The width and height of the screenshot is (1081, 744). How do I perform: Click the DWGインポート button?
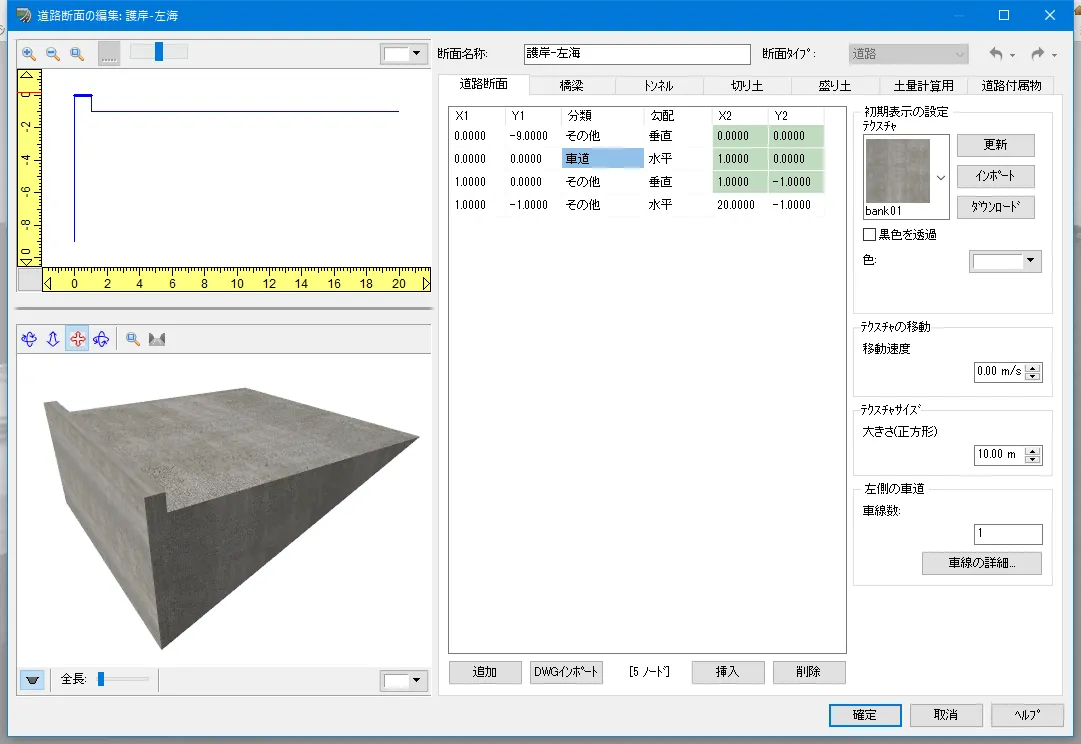566,672
